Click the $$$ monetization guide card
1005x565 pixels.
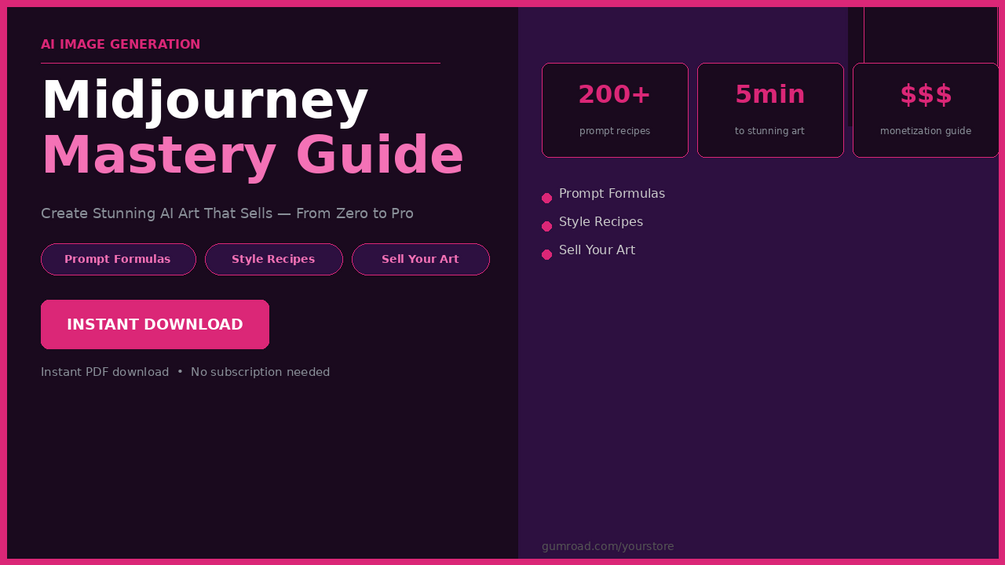926,110
